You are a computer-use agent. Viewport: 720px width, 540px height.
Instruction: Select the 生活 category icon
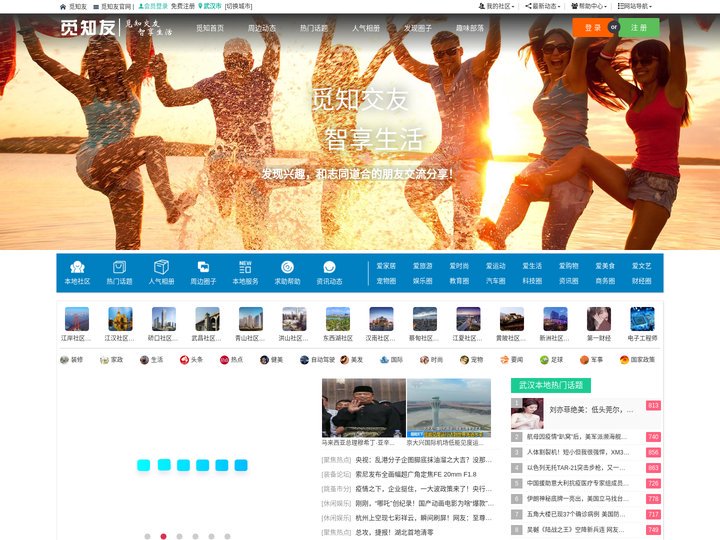point(144,360)
